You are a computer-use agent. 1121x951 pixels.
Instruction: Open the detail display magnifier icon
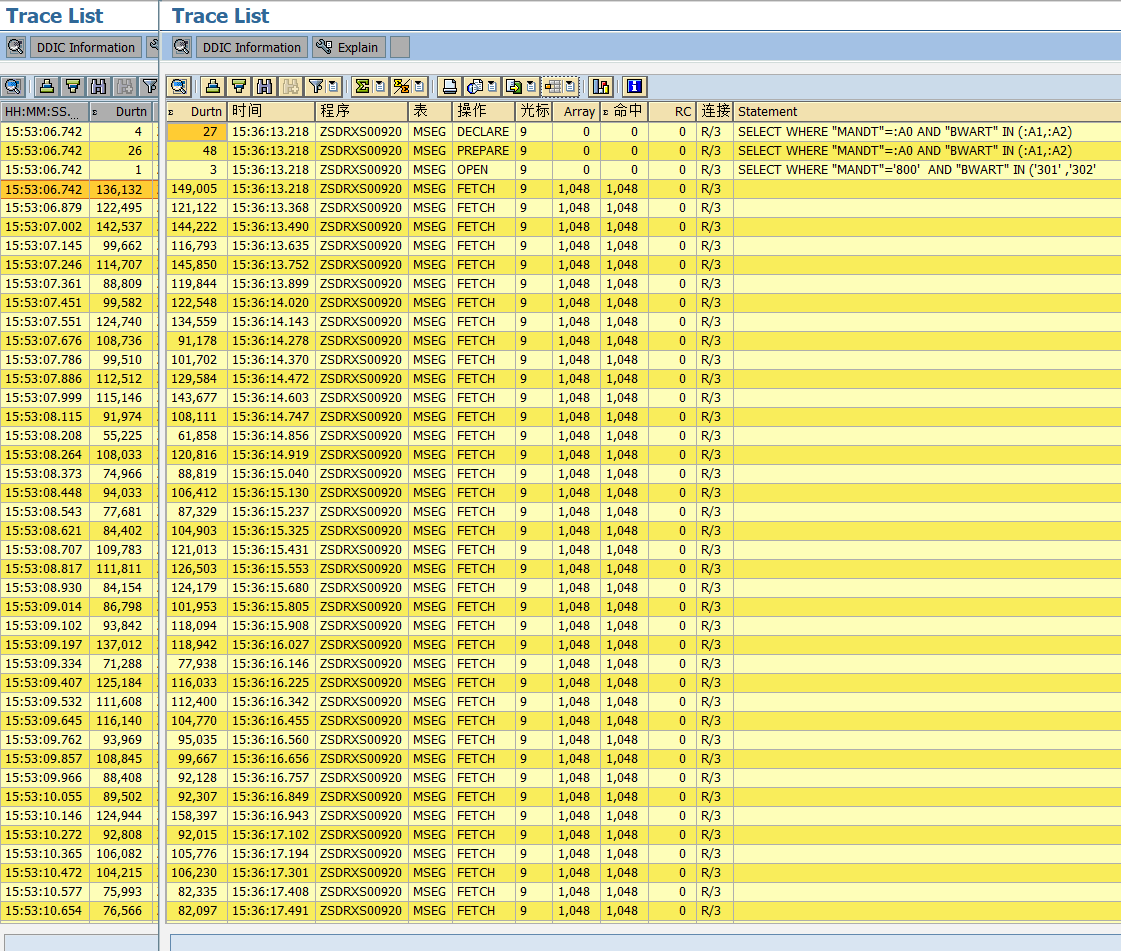click(x=179, y=87)
